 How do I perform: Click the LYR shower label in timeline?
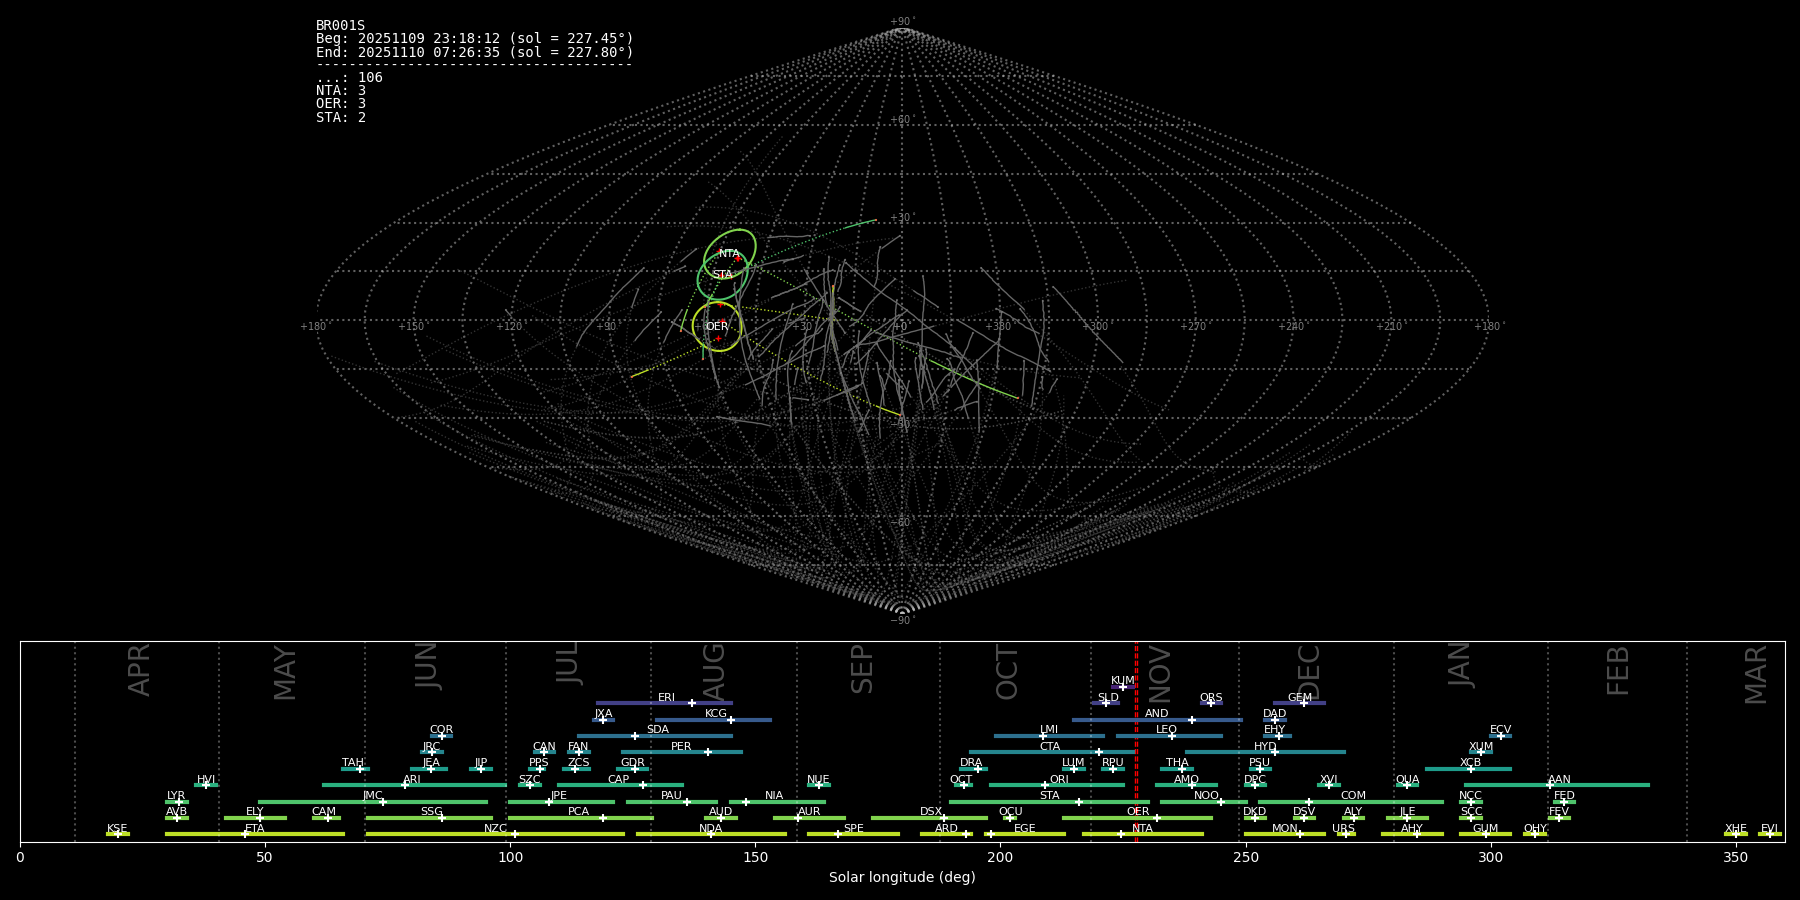coord(176,796)
